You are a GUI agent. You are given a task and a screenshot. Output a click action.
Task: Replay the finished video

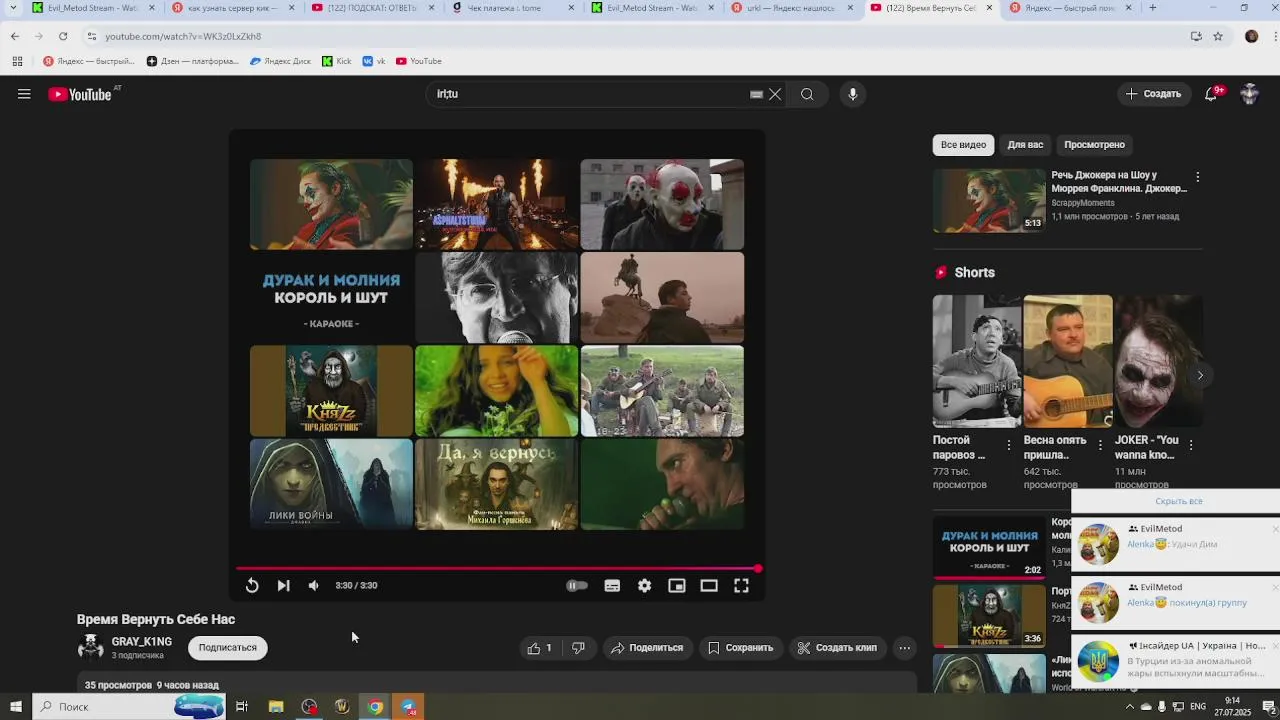coord(252,586)
